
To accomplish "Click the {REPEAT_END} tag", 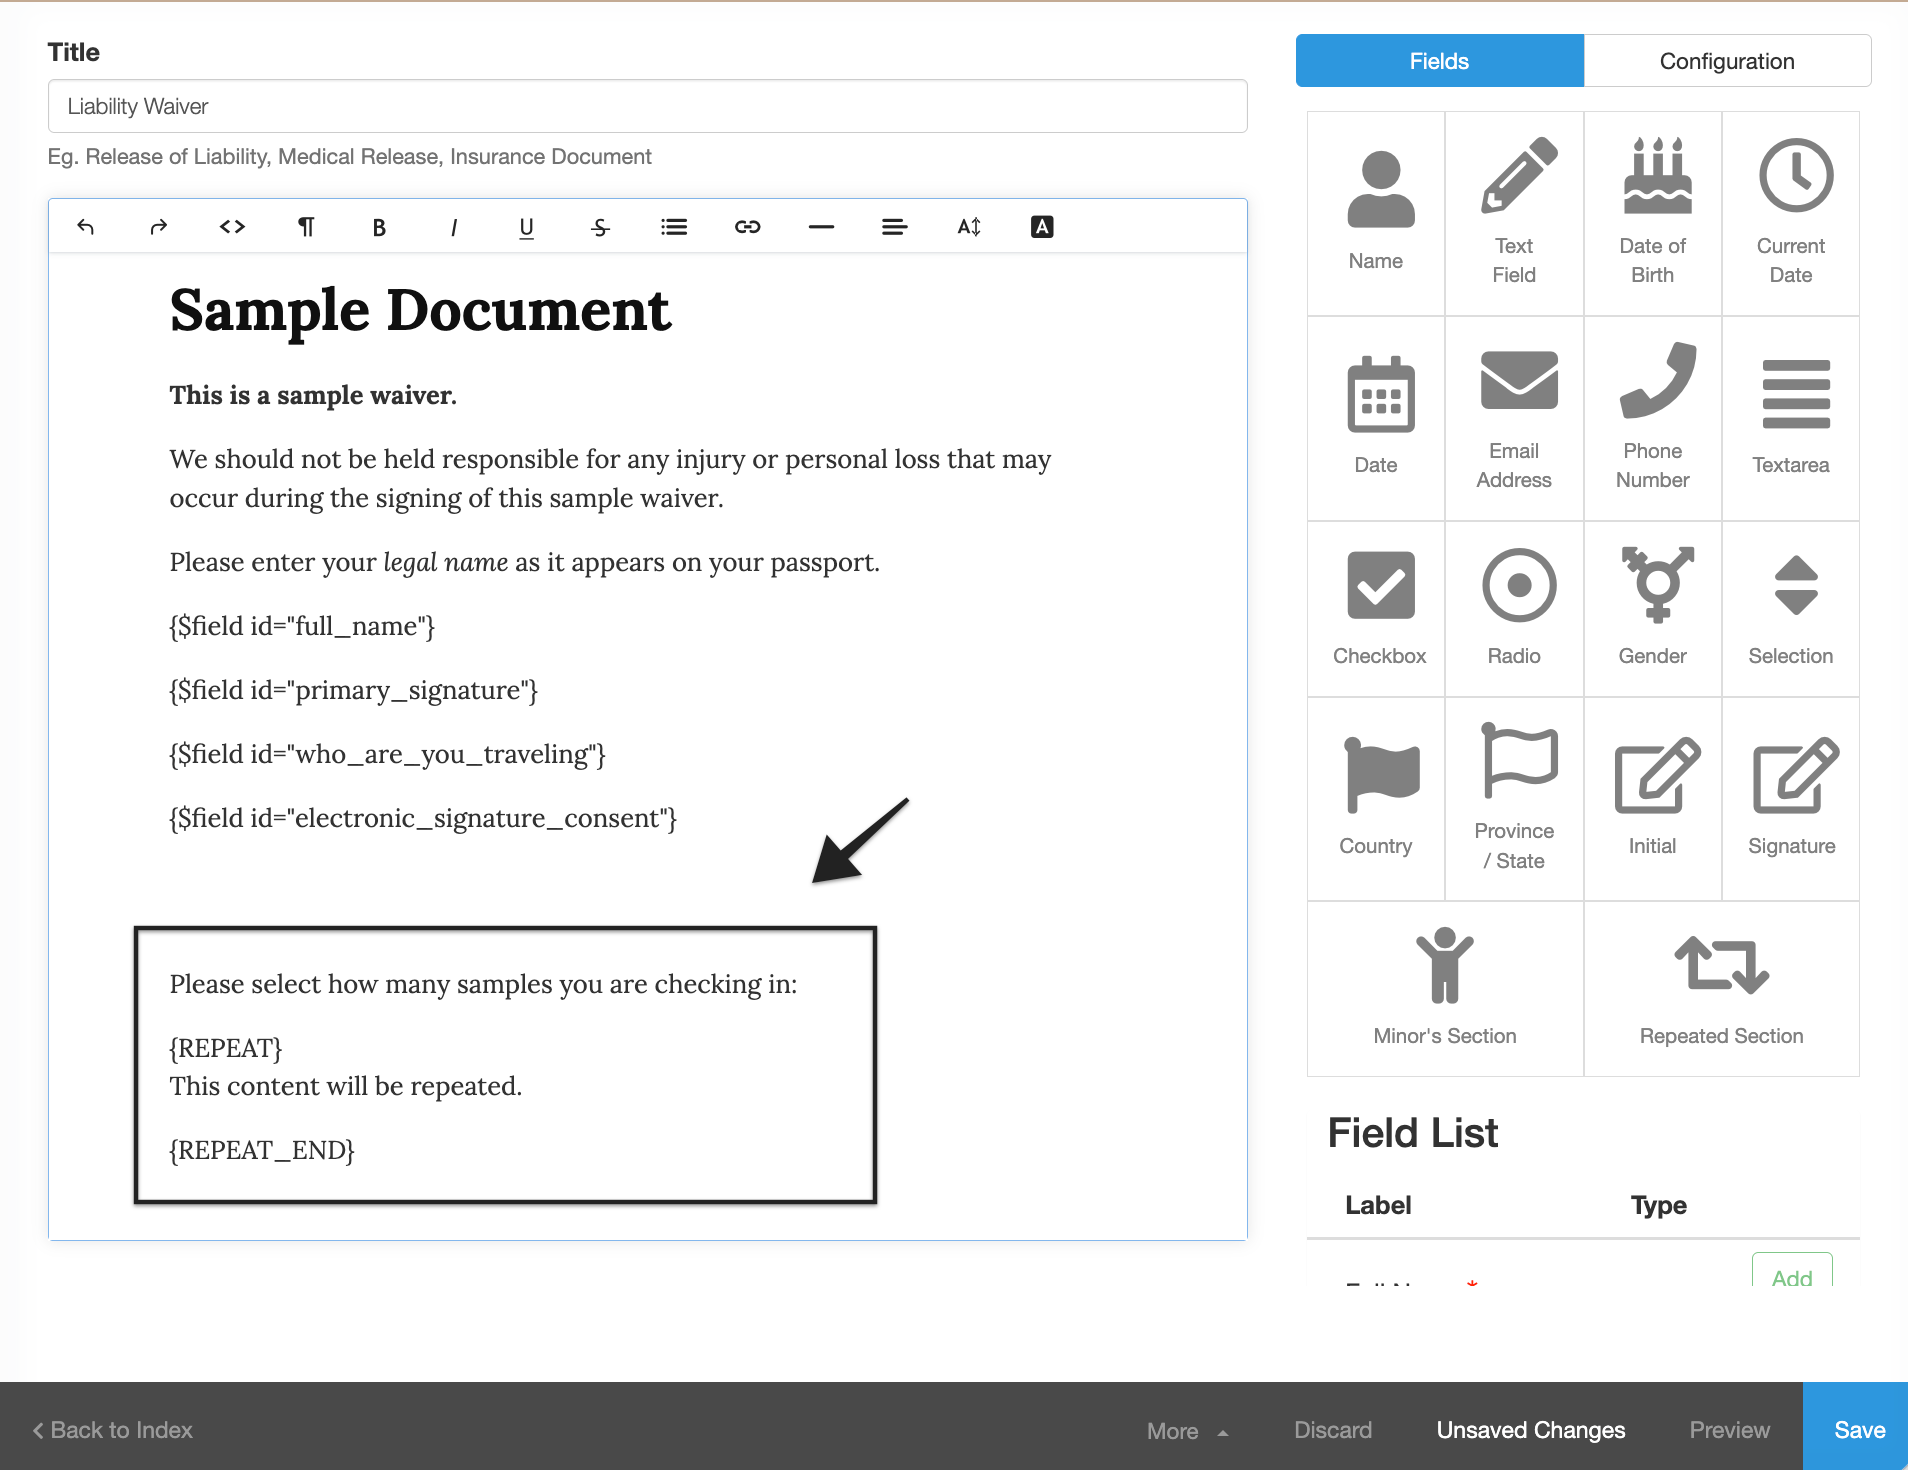I will [x=262, y=1150].
